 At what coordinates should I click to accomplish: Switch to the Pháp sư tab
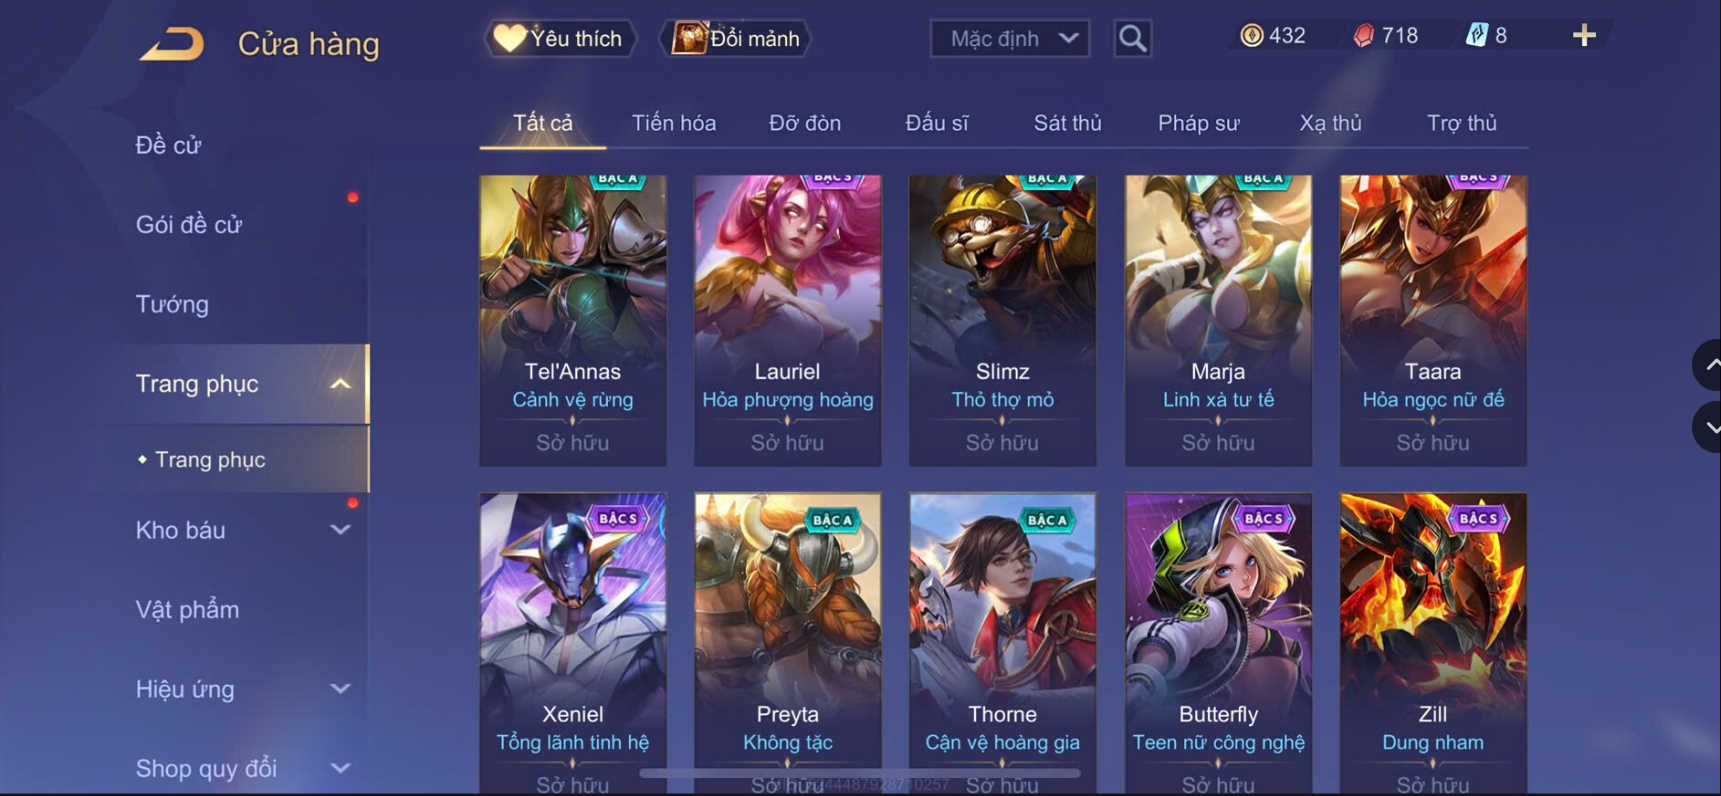1198,123
